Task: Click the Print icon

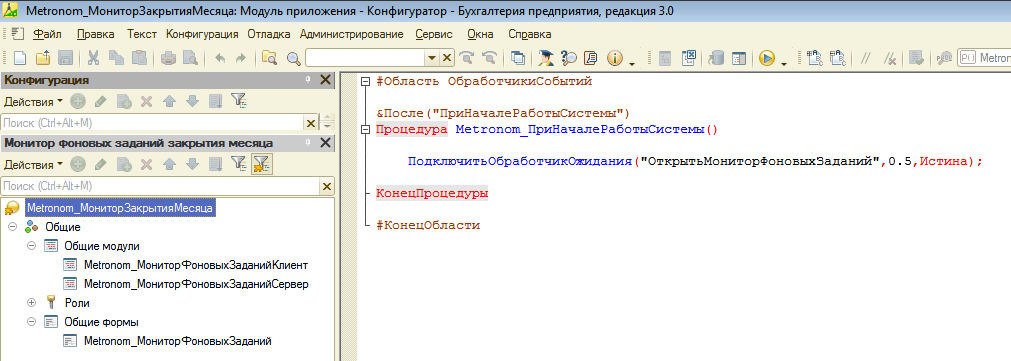Action: pyautogui.click(x=168, y=58)
